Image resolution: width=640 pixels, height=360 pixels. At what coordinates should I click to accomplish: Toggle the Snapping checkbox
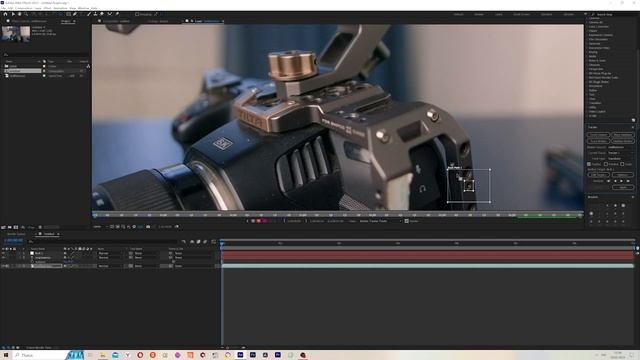tap(137, 14)
